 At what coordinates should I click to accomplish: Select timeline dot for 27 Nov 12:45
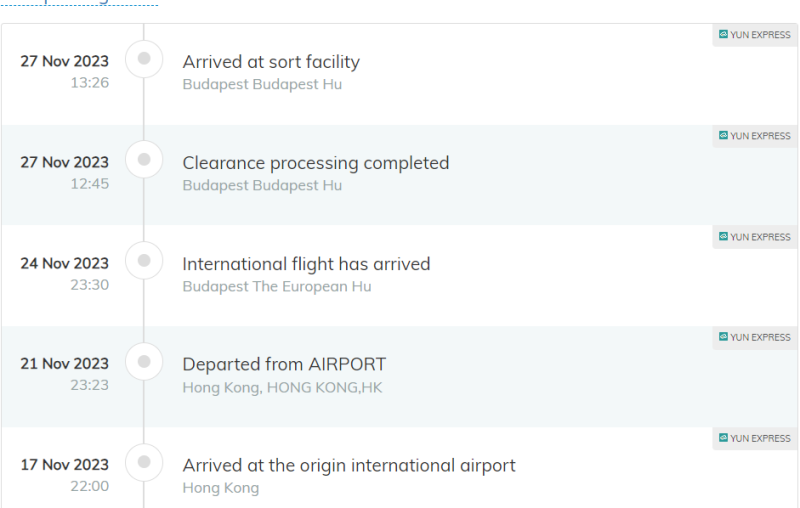[x=144, y=160]
